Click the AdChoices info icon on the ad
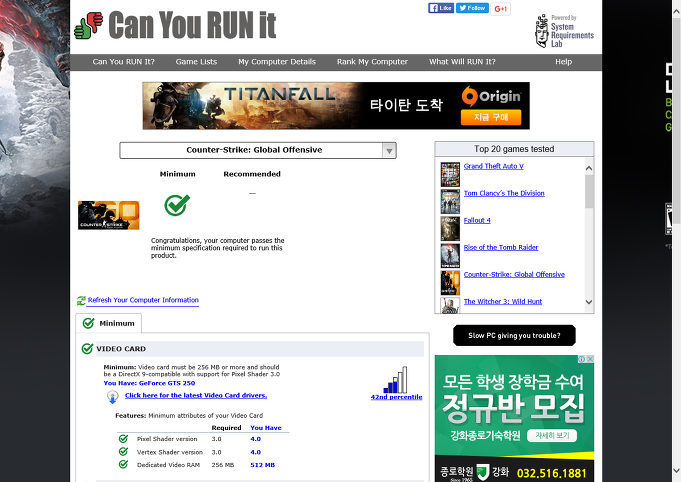This screenshot has width=681, height=482. [x=582, y=359]
